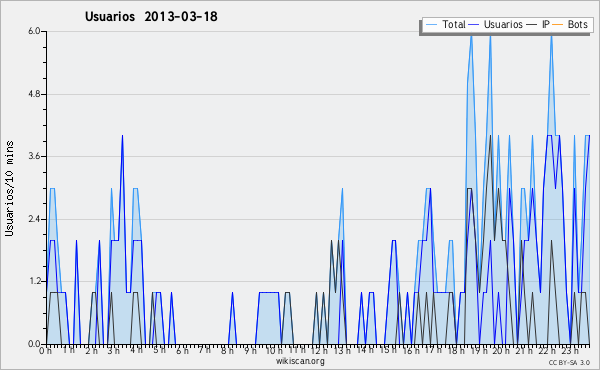Click the chart title 'Usuarios 2013-03-18'
Viewport: 600px width, 370px height.
(x=151, y=16)
